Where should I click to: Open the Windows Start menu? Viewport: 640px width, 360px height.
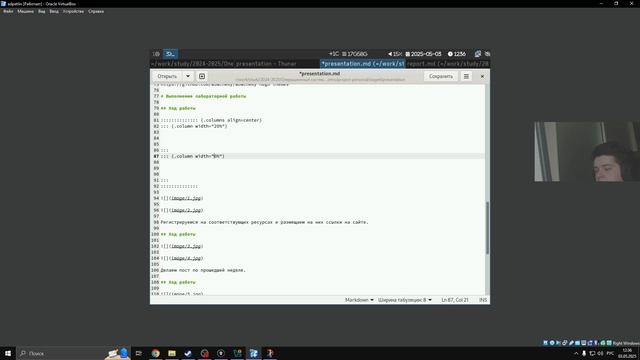8,353
